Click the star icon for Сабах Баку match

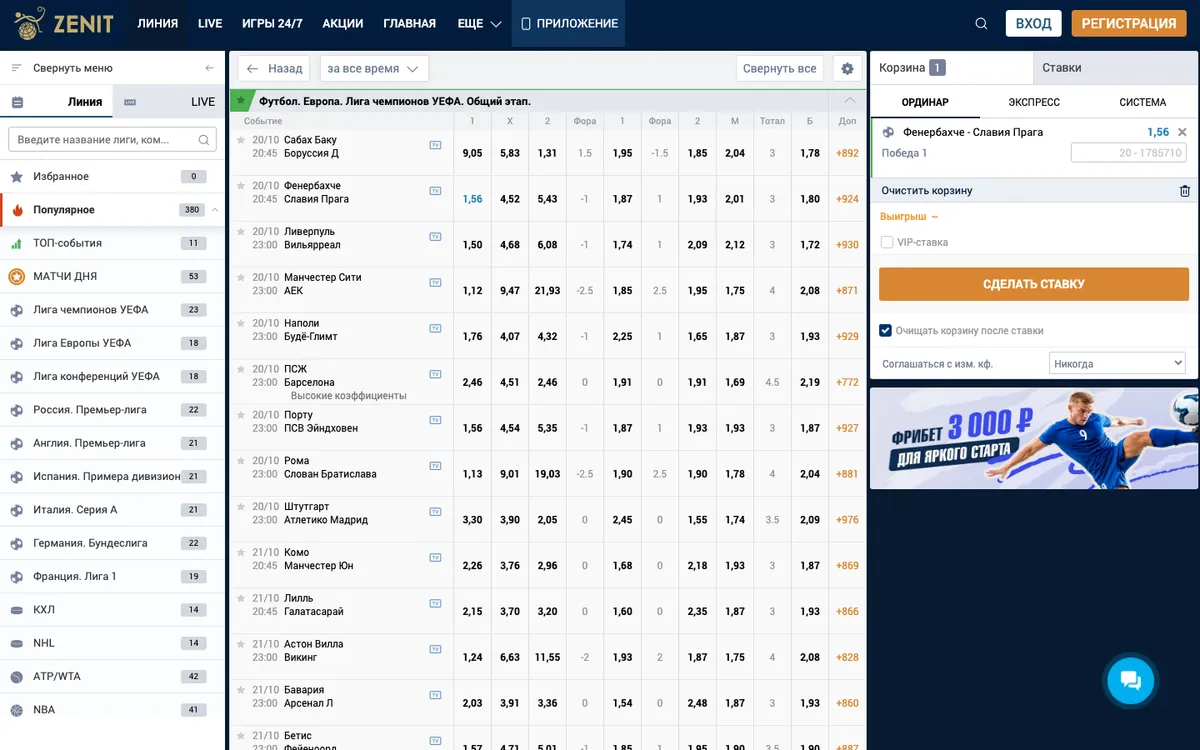pyautogui.click(x=241, y=141)
